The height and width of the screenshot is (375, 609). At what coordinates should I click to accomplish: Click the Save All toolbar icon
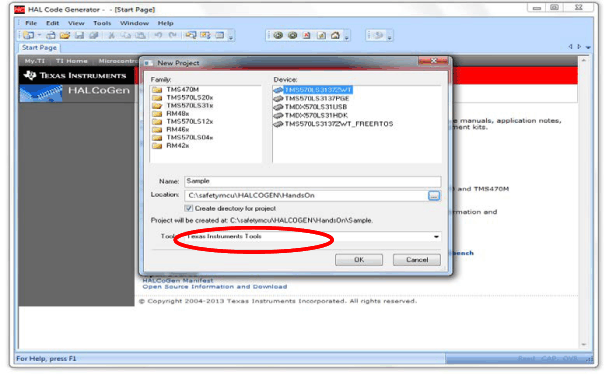click(x=94, y=35)
